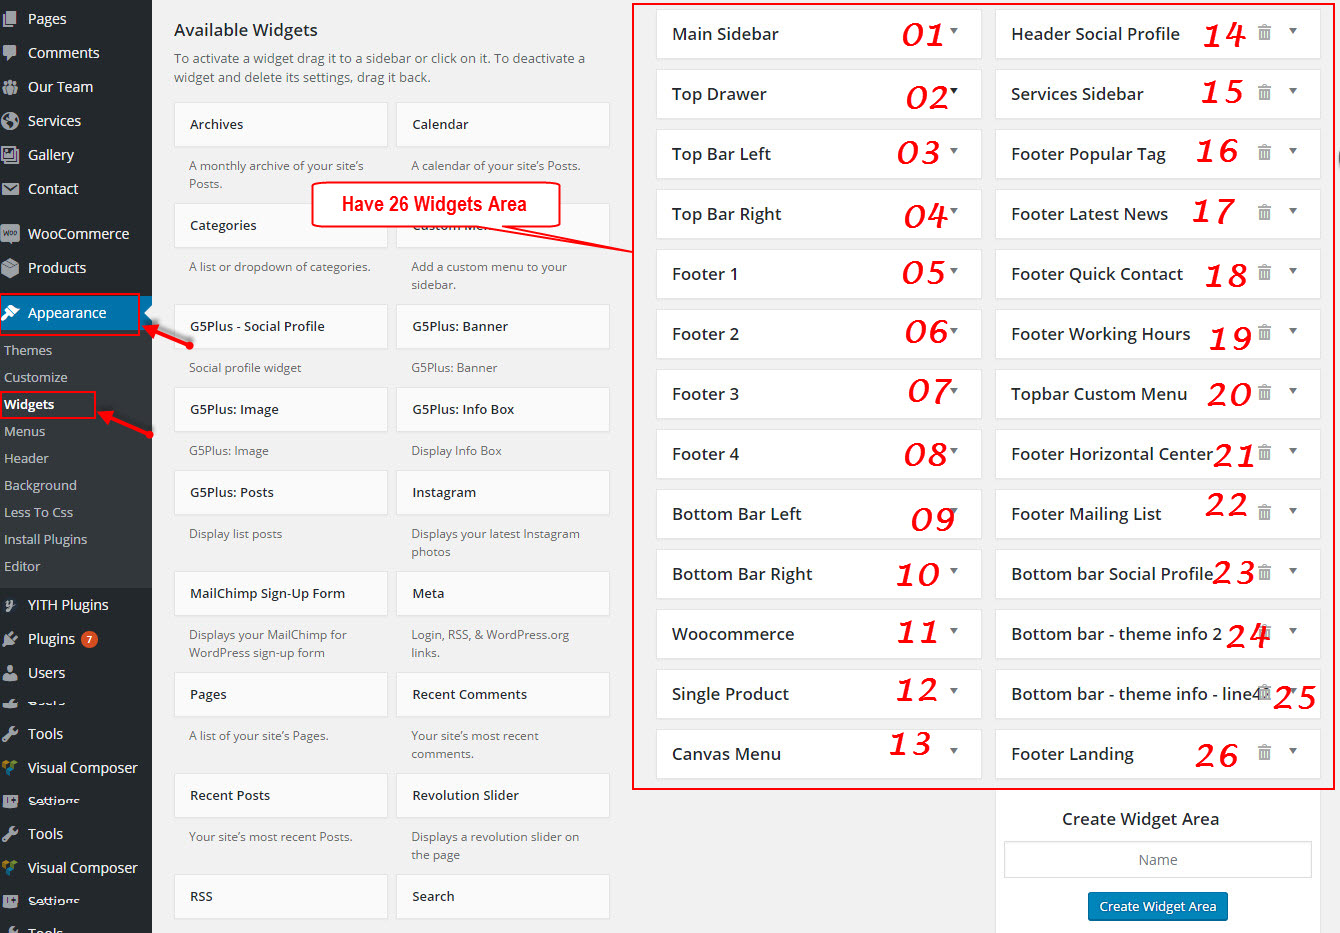
Task: Select the Instagram available widget
Action: click(503, 492)
